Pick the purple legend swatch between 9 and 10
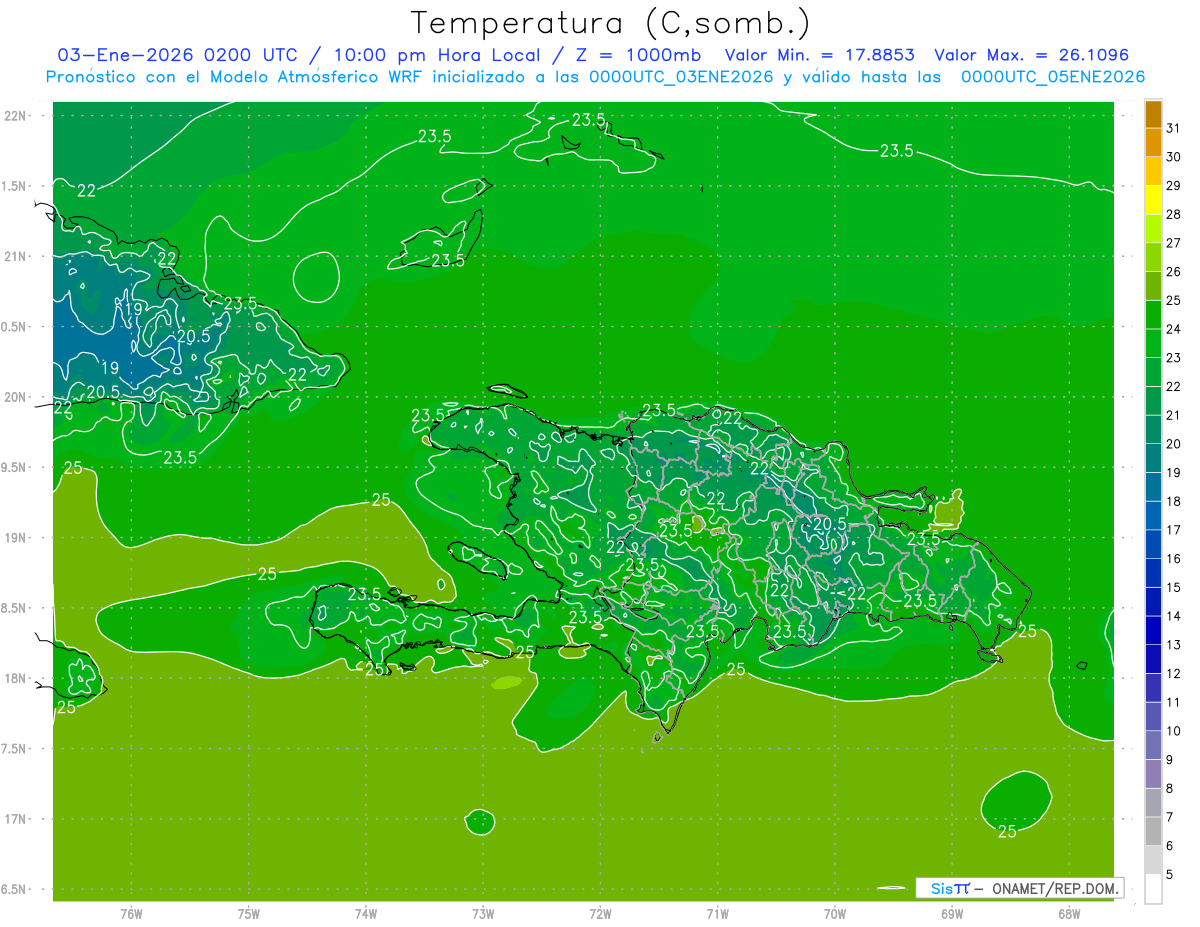Screen dimensions: 1200x927 coord(1153,745)
